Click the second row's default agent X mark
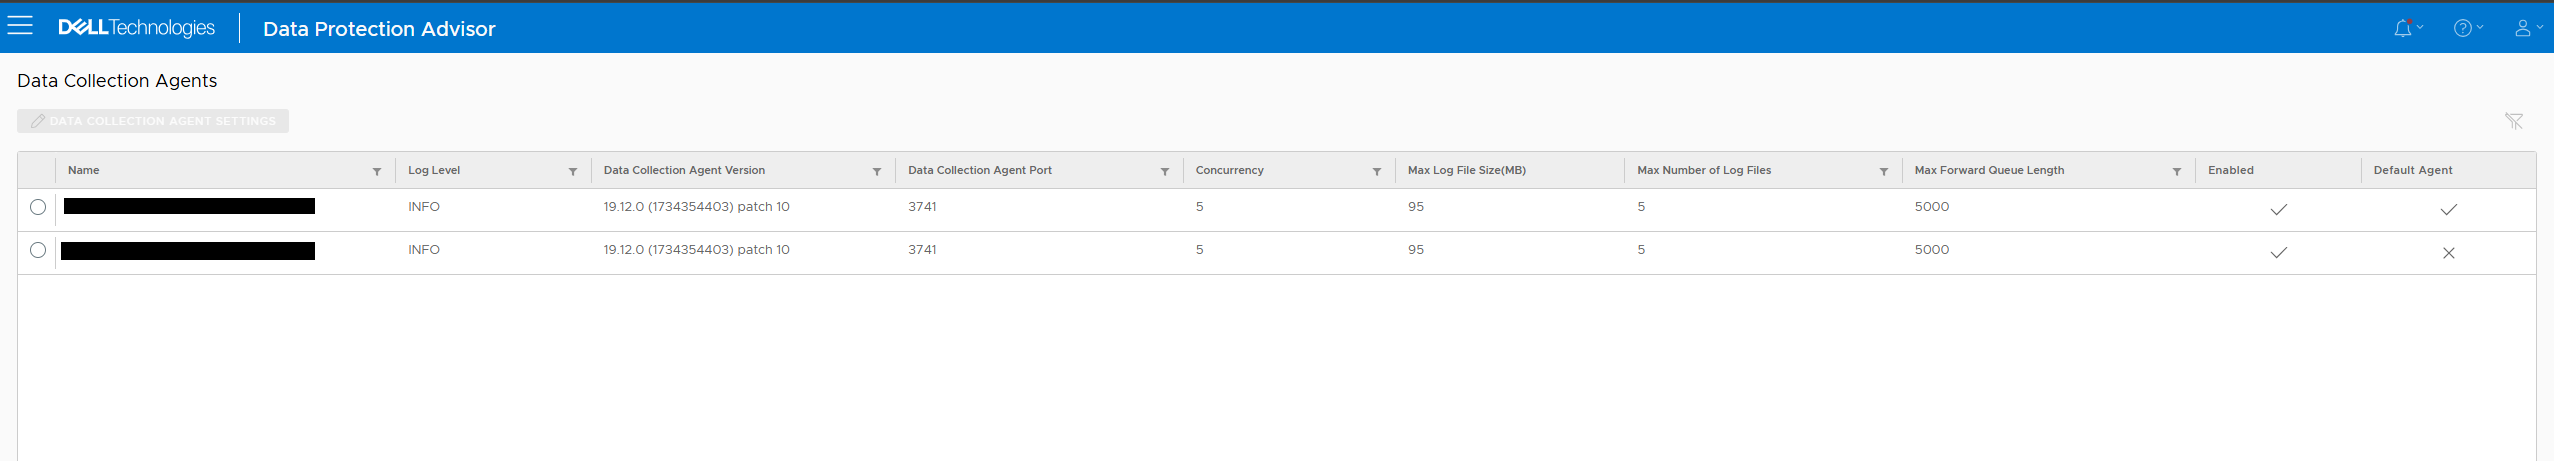 coord(2449,253)
